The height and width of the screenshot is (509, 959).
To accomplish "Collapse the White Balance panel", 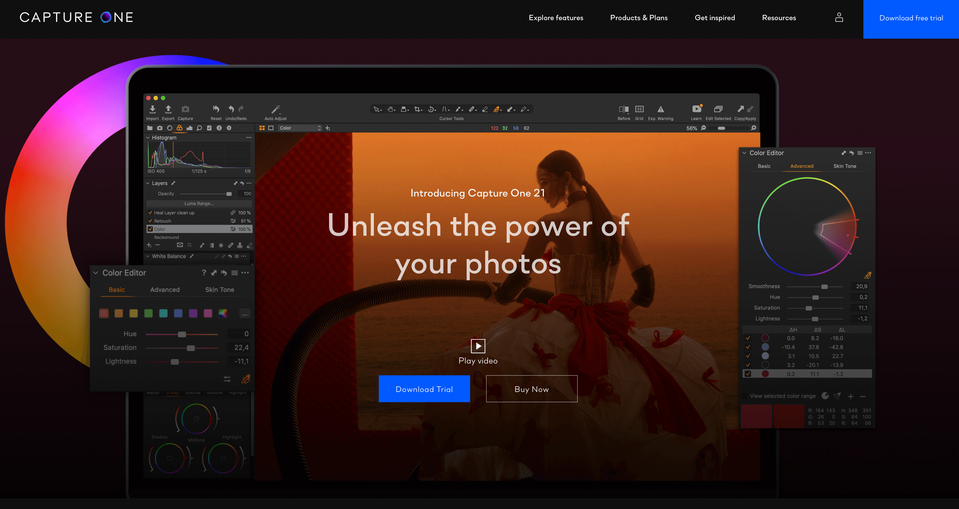I will point(148,256).
